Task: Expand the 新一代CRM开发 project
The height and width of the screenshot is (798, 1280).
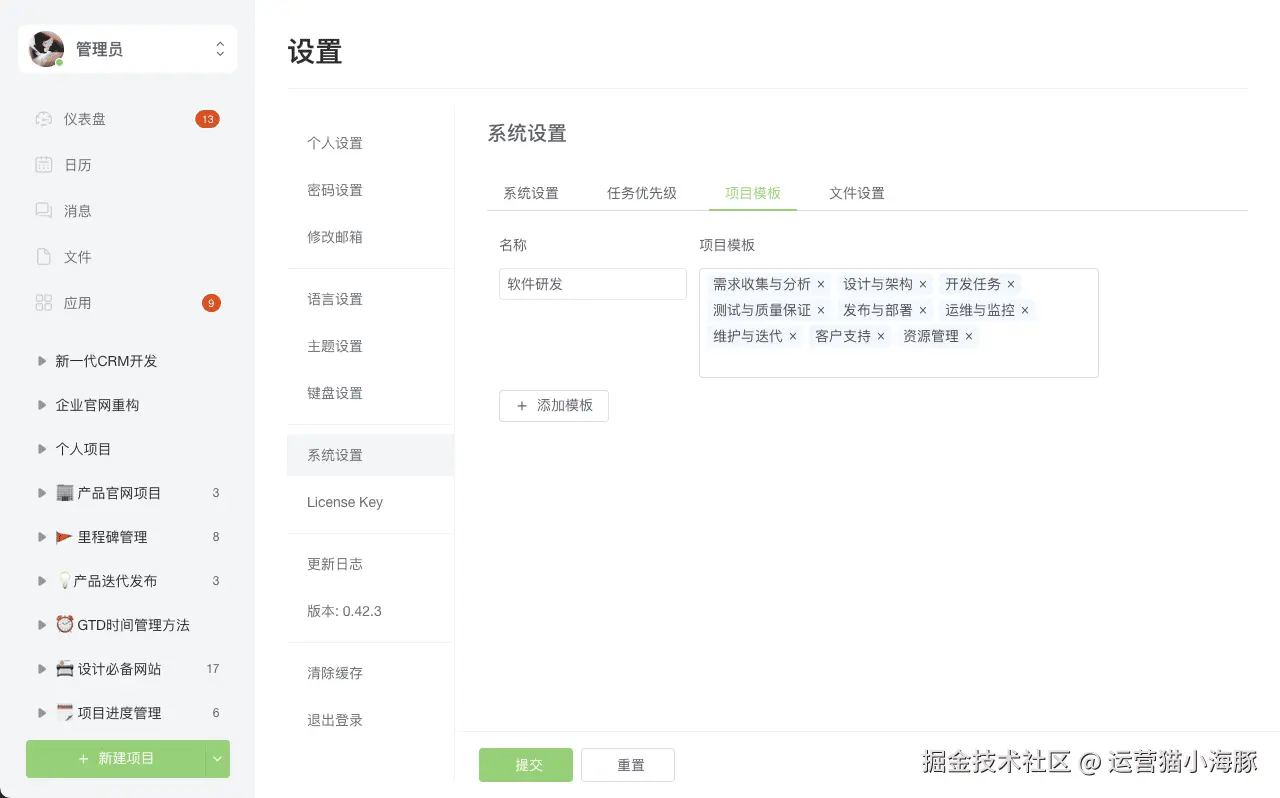Action: tap(41, 361)
